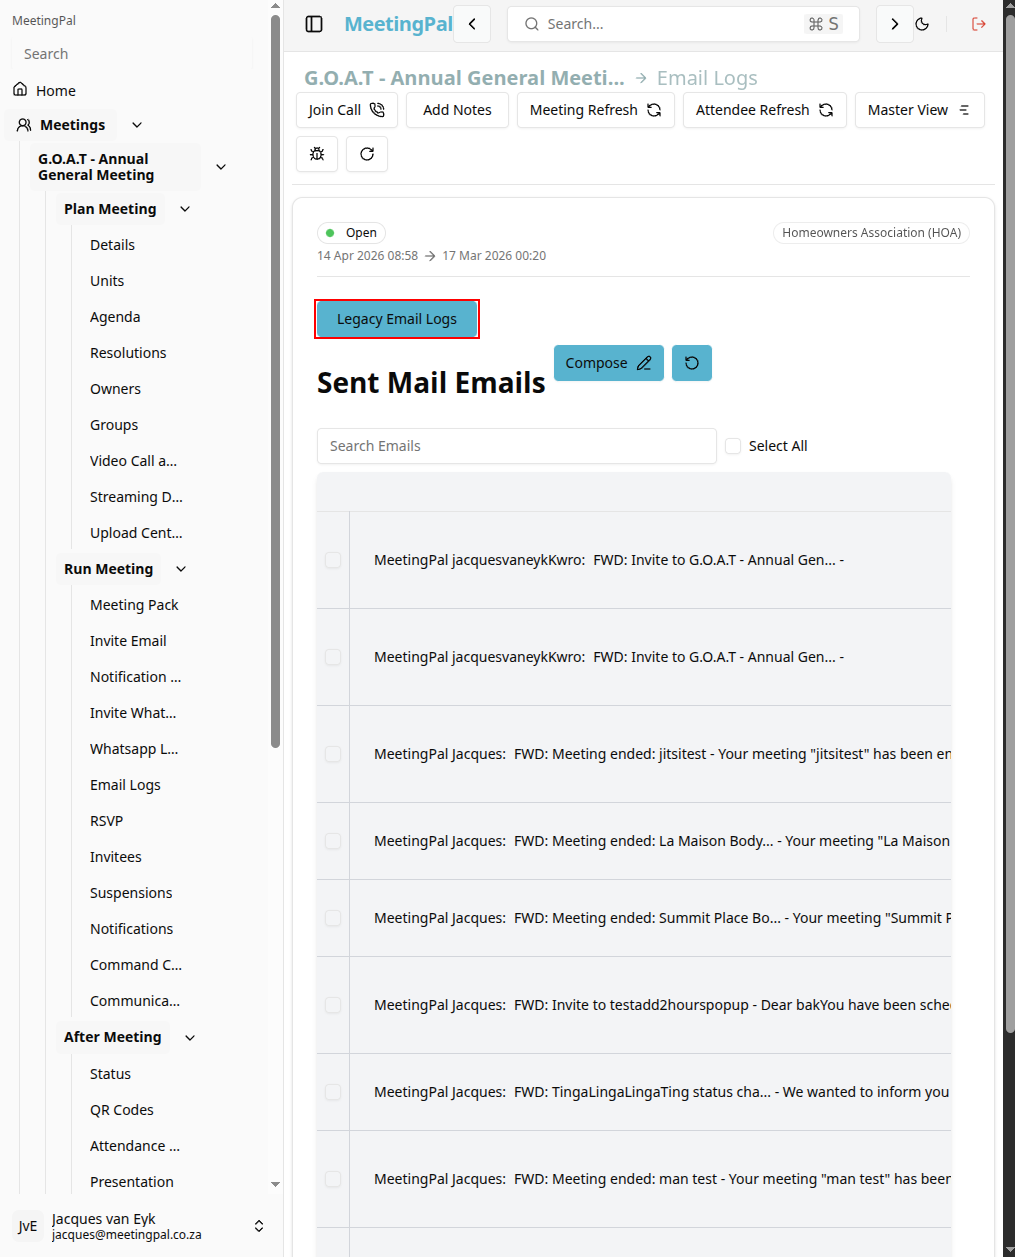The height and width of the screenshot is (1257, 1015).
Task: Click phone icon on Join Call
Action: [x=377, y=110]
